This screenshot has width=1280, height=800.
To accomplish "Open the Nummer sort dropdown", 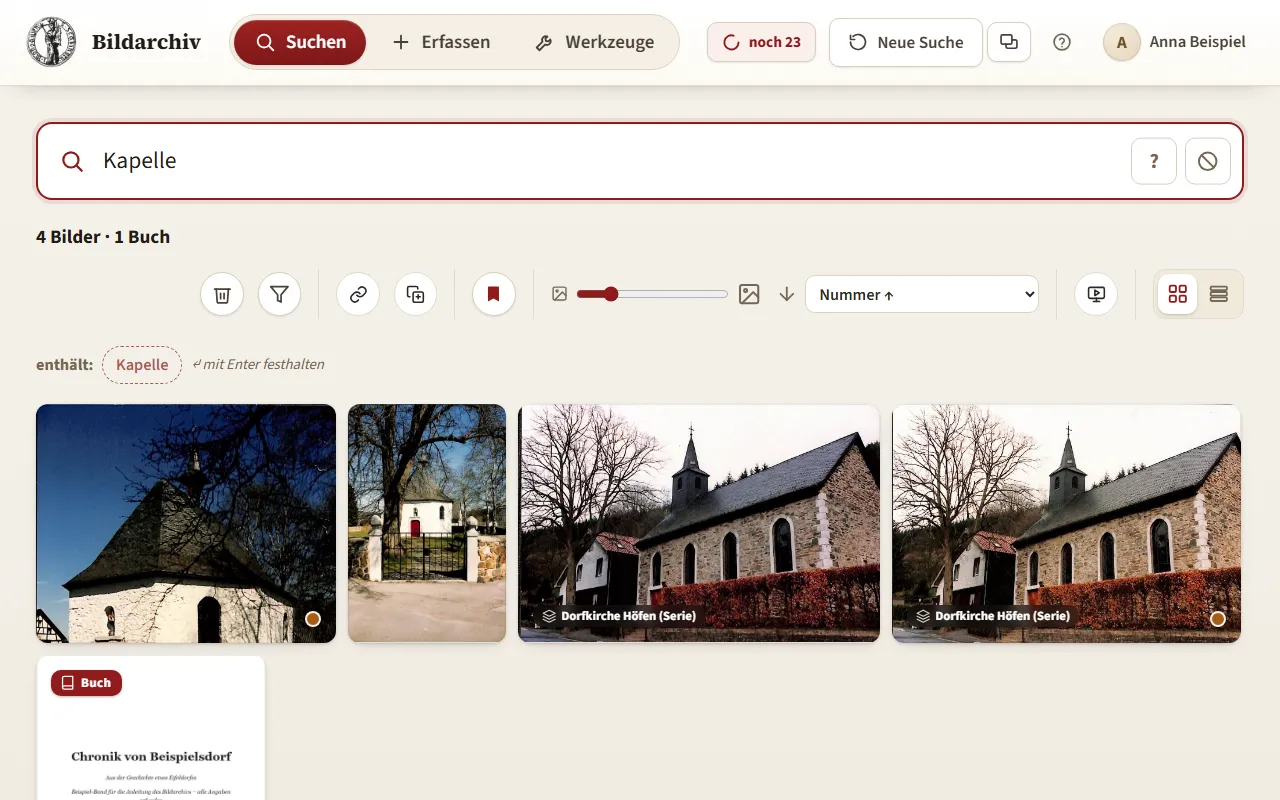I will [x=922, y=294].
